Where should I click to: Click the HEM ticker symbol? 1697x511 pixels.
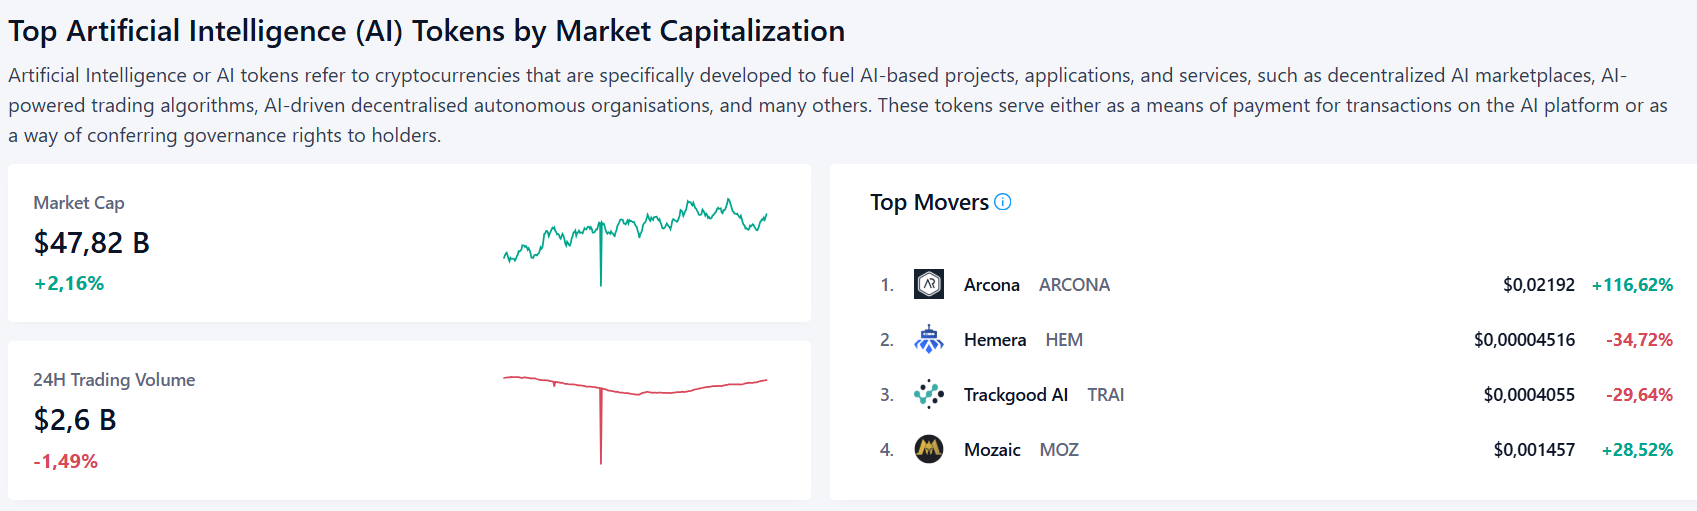coord(1064,340)
